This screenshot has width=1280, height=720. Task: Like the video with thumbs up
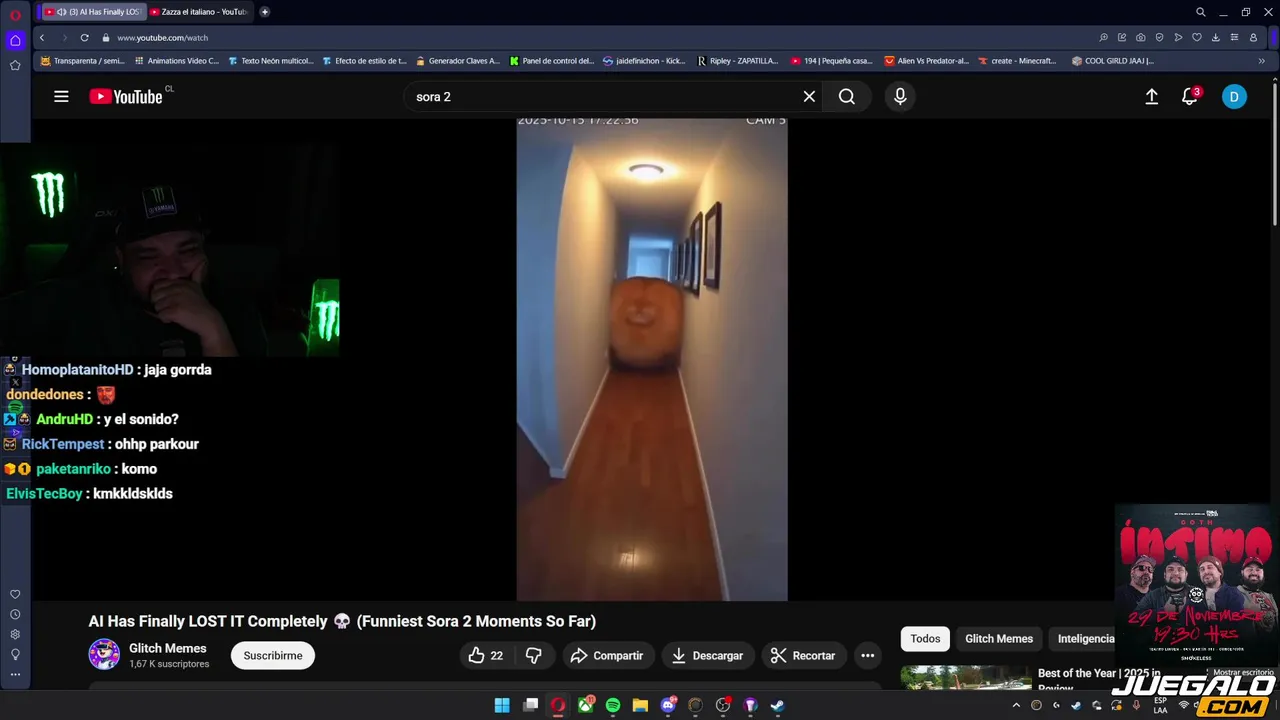[x=486, y=655]
